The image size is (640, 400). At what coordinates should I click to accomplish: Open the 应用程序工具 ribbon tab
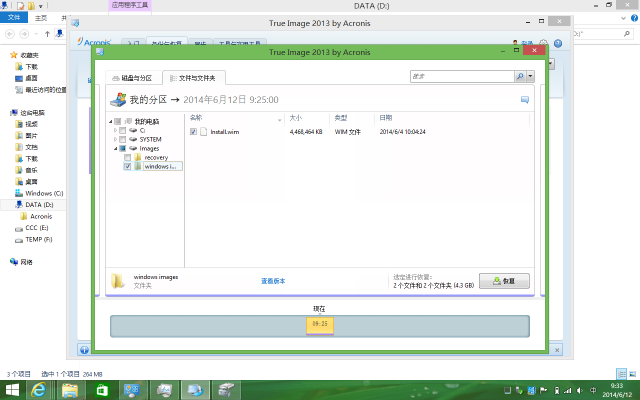[x=130, y=6]
